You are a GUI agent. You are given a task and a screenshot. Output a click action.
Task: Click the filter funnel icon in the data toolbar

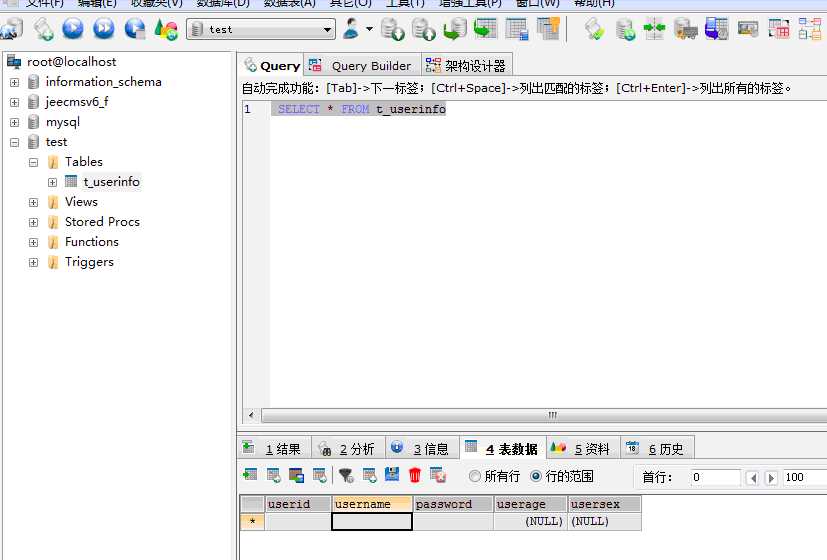tap(346, 476)
